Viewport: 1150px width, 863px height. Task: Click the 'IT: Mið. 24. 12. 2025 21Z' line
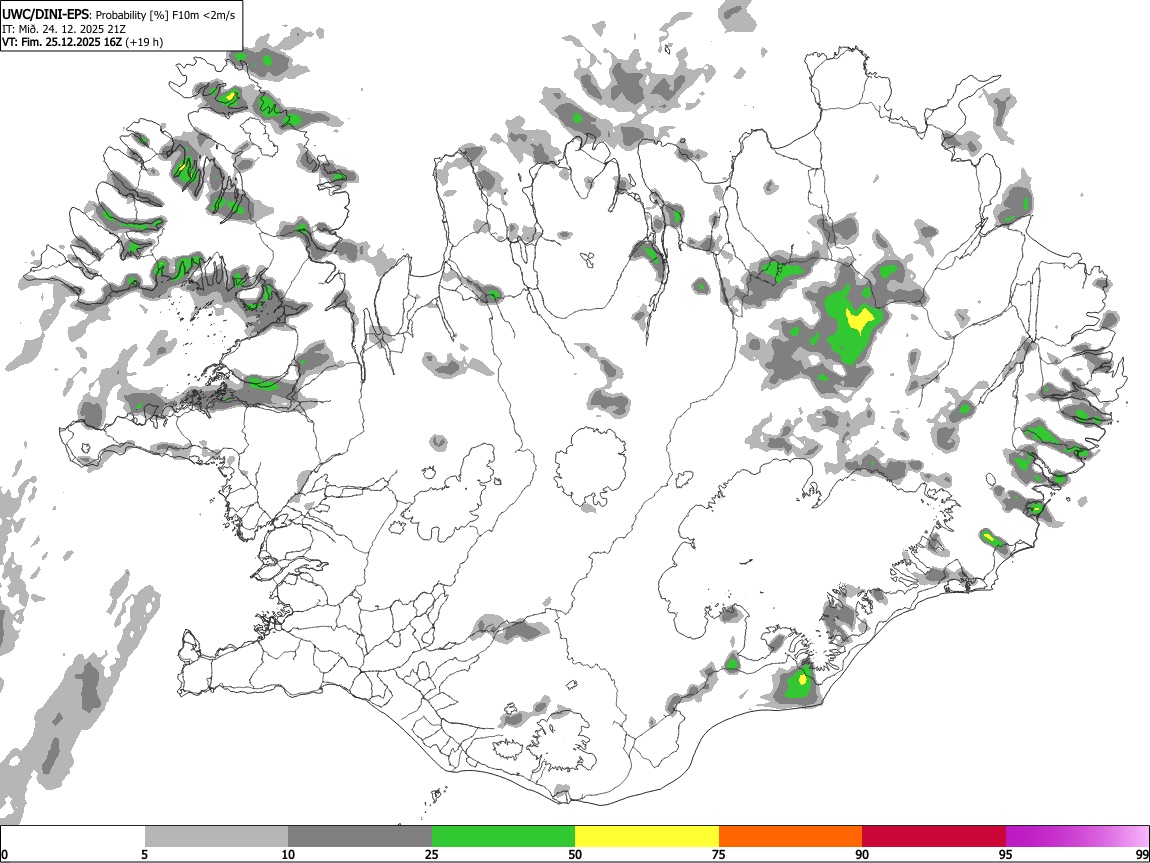click(64, 29)
